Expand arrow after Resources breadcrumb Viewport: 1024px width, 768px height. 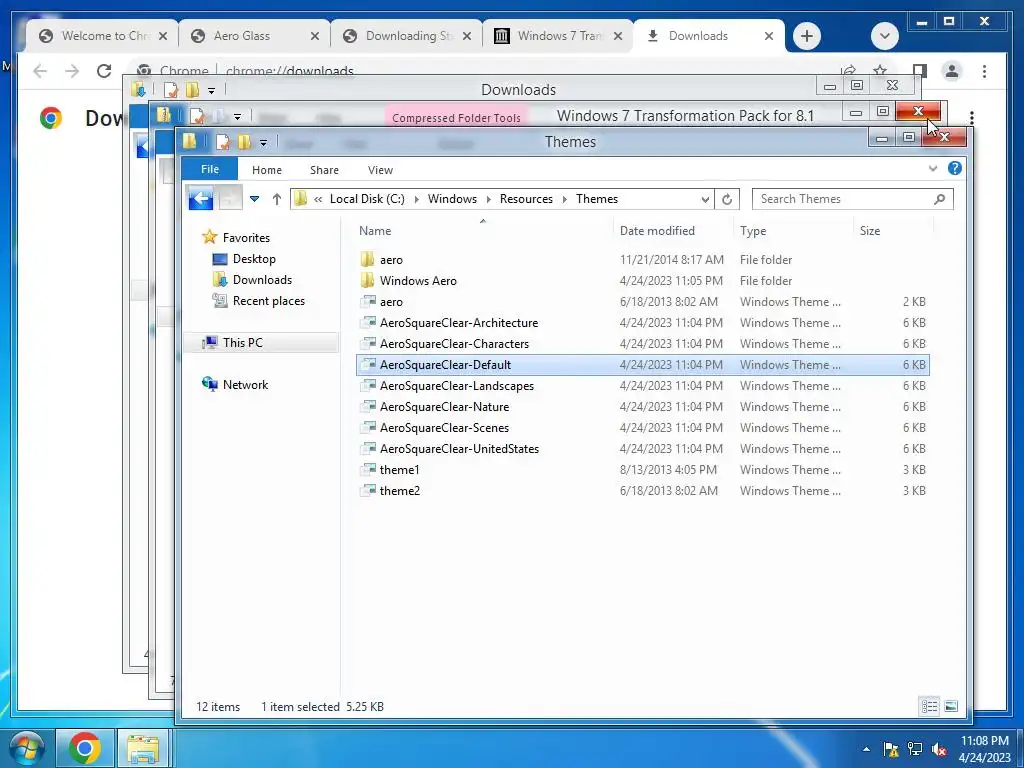point(565,199)
